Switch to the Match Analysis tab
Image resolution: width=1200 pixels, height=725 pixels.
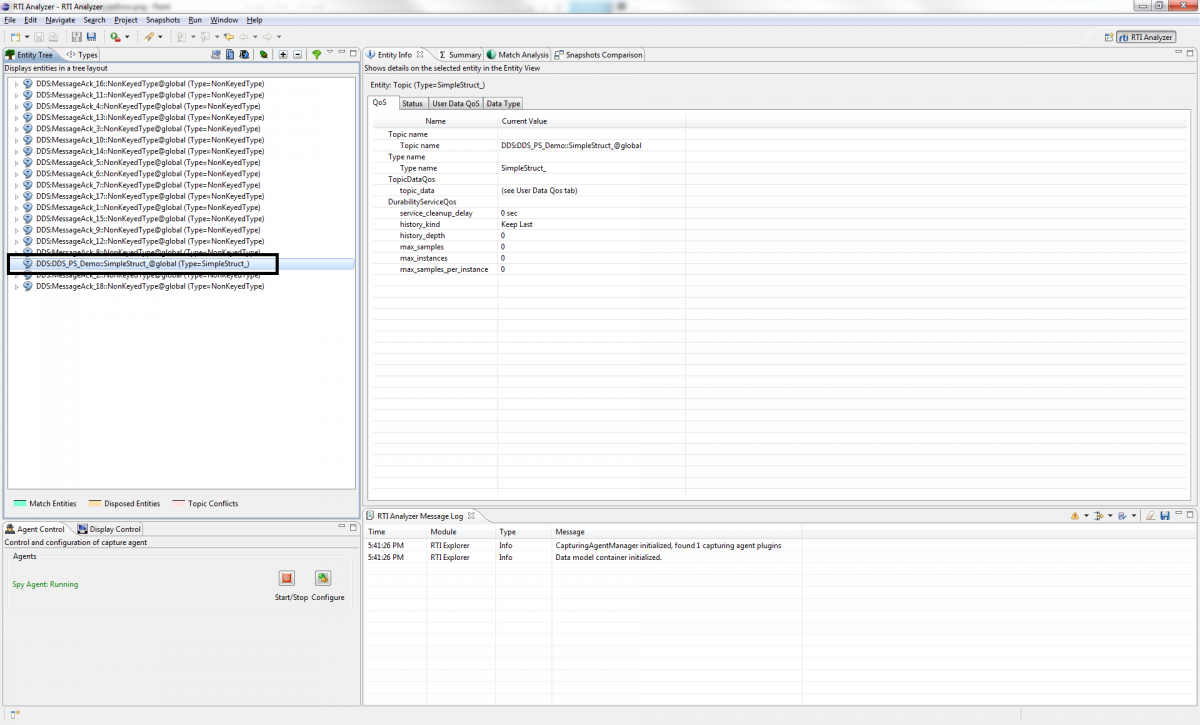point(518,55)
